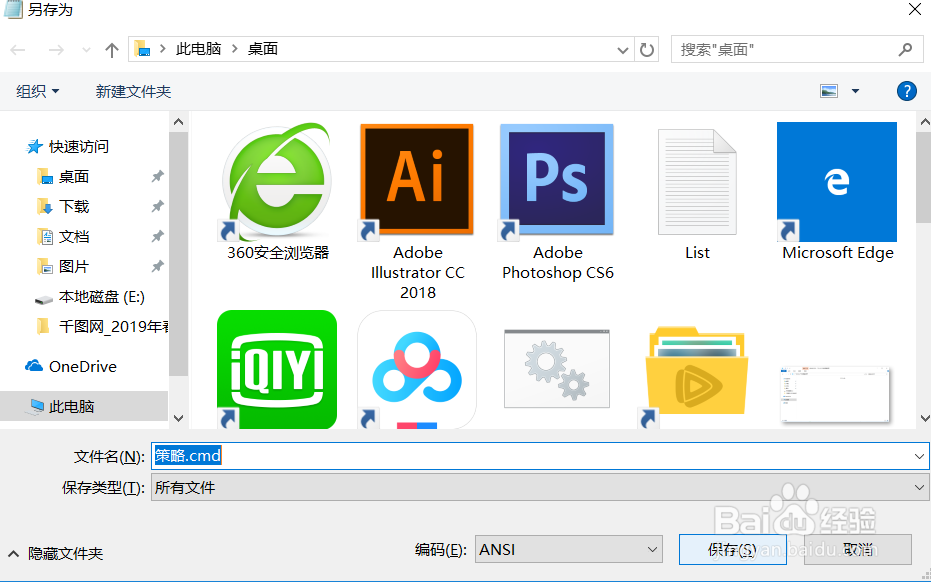The image size is (931, 582).
Task: Select the Adobe Illustrator CC 2018 icon
Action: (417, 181)
